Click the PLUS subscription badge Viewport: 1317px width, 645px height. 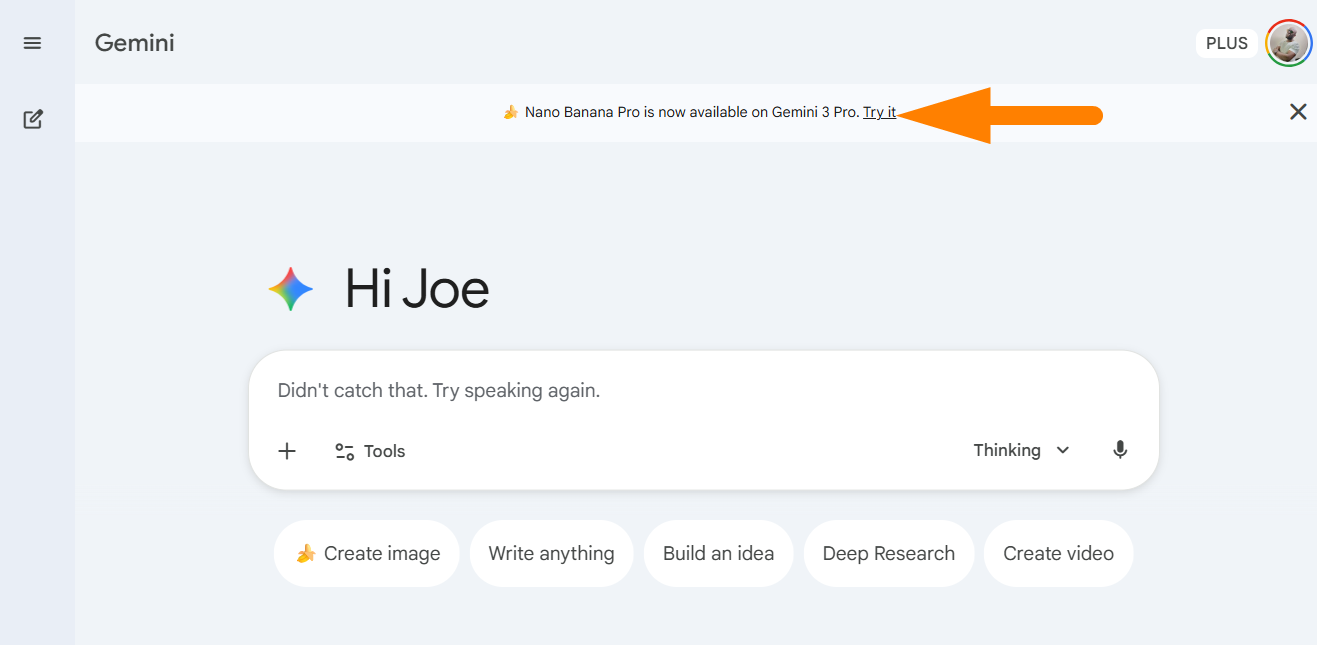(x=1226, y=43)
